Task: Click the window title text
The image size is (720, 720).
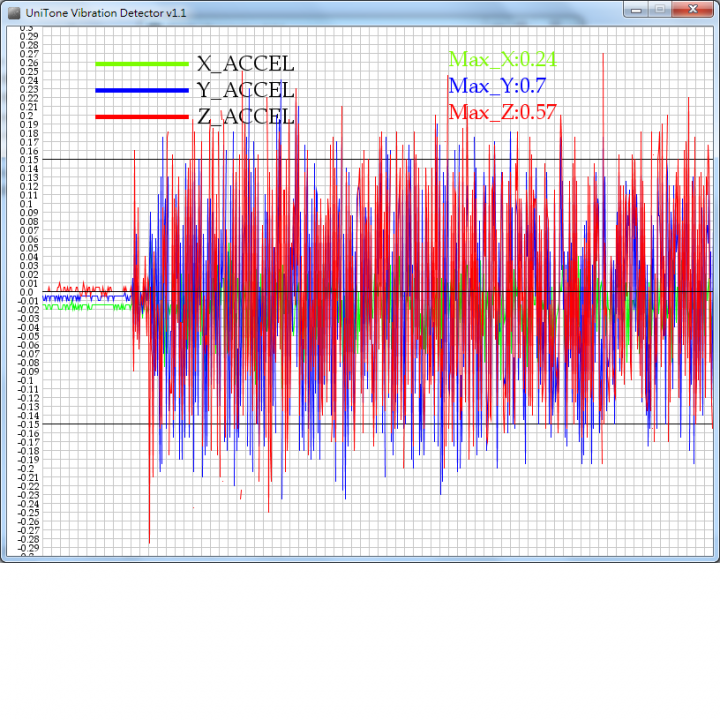Action: pos(106,13)
